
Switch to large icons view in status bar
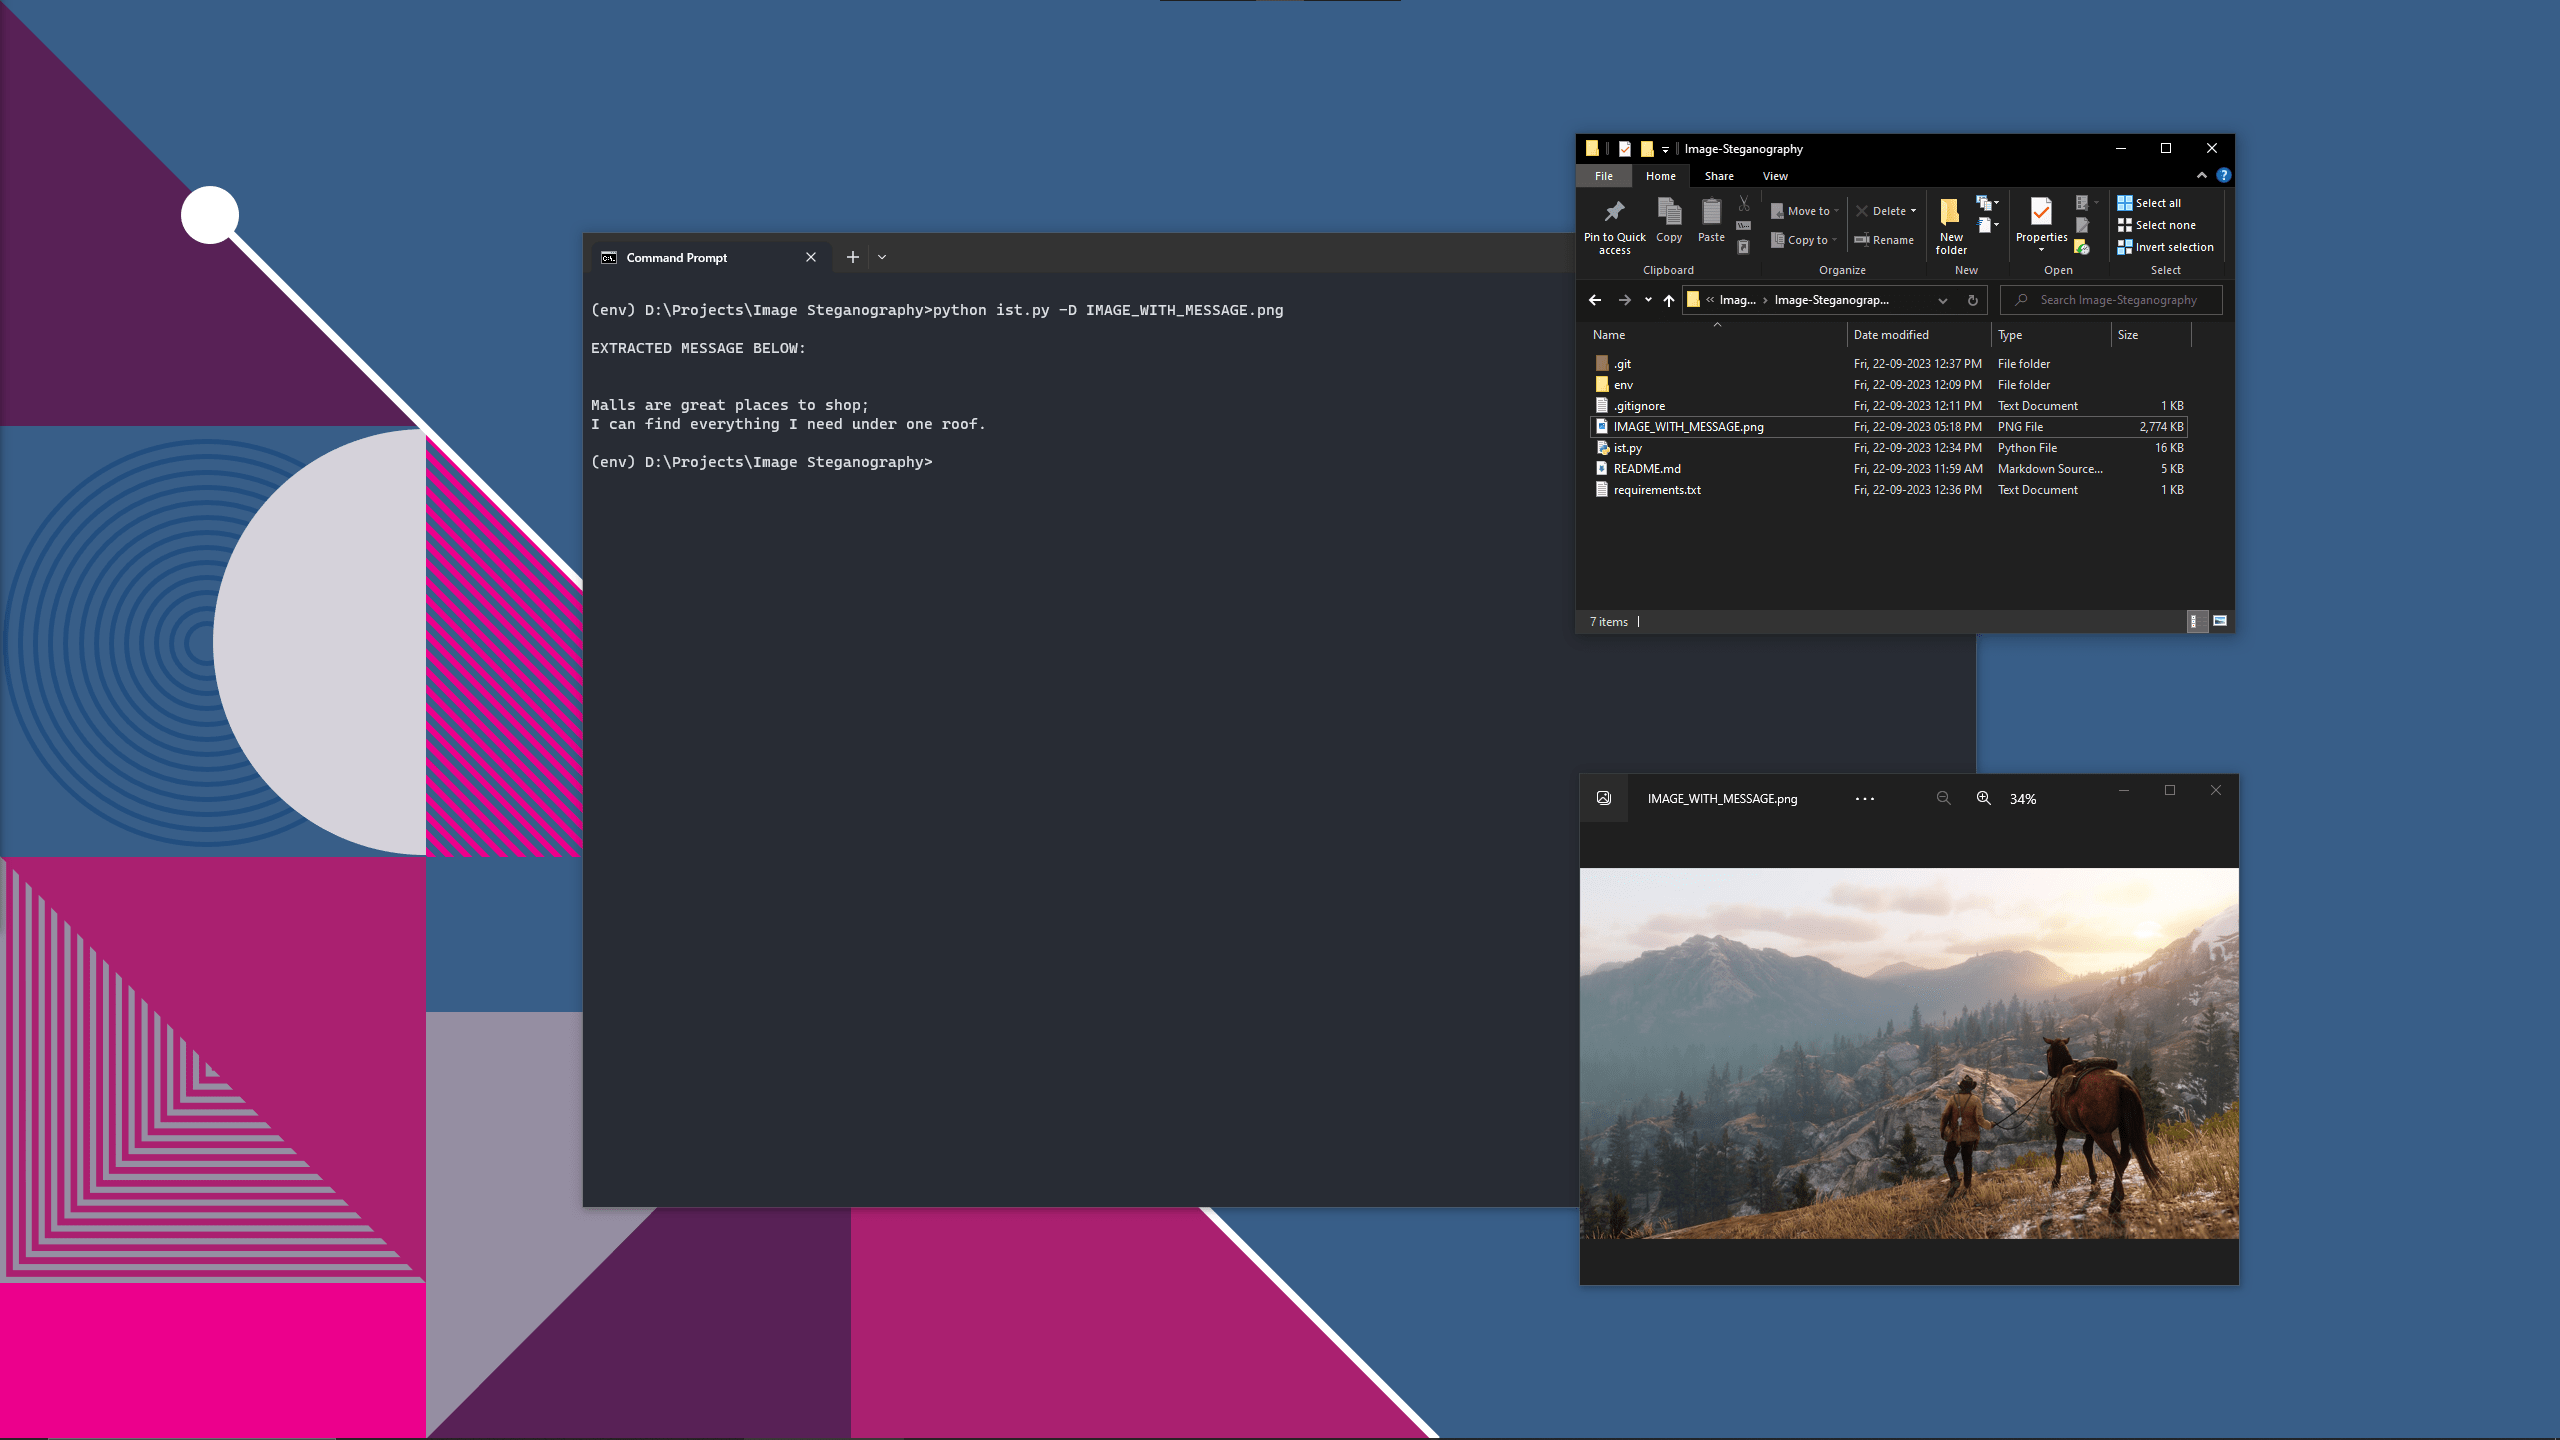tap(2220, 621)
